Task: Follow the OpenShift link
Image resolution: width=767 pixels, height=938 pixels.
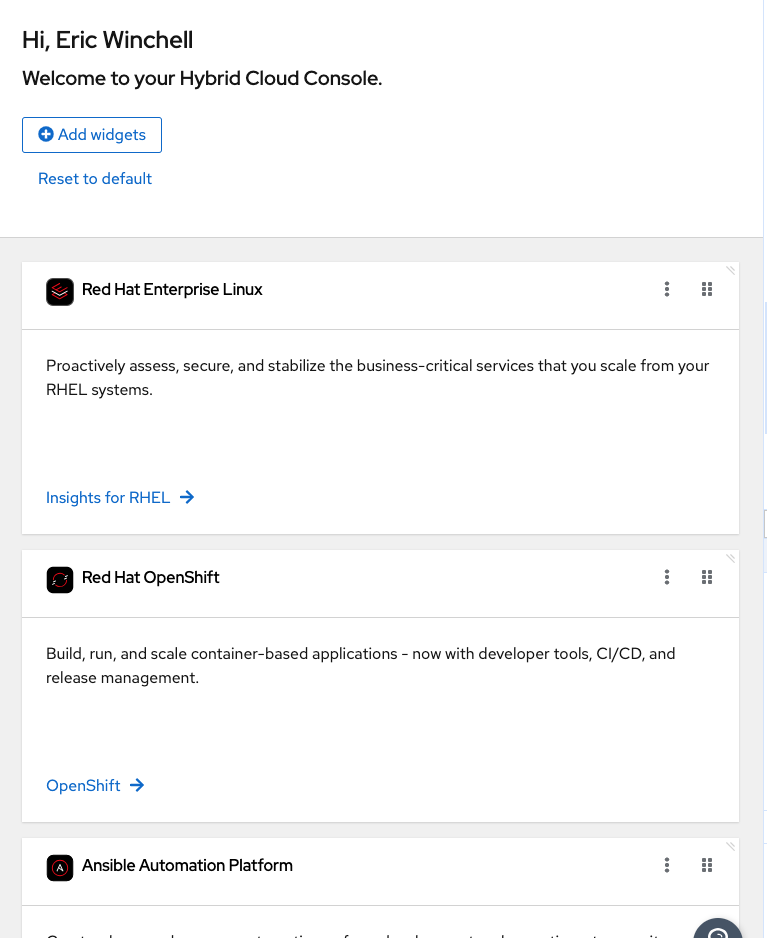Action: (83, 786)
